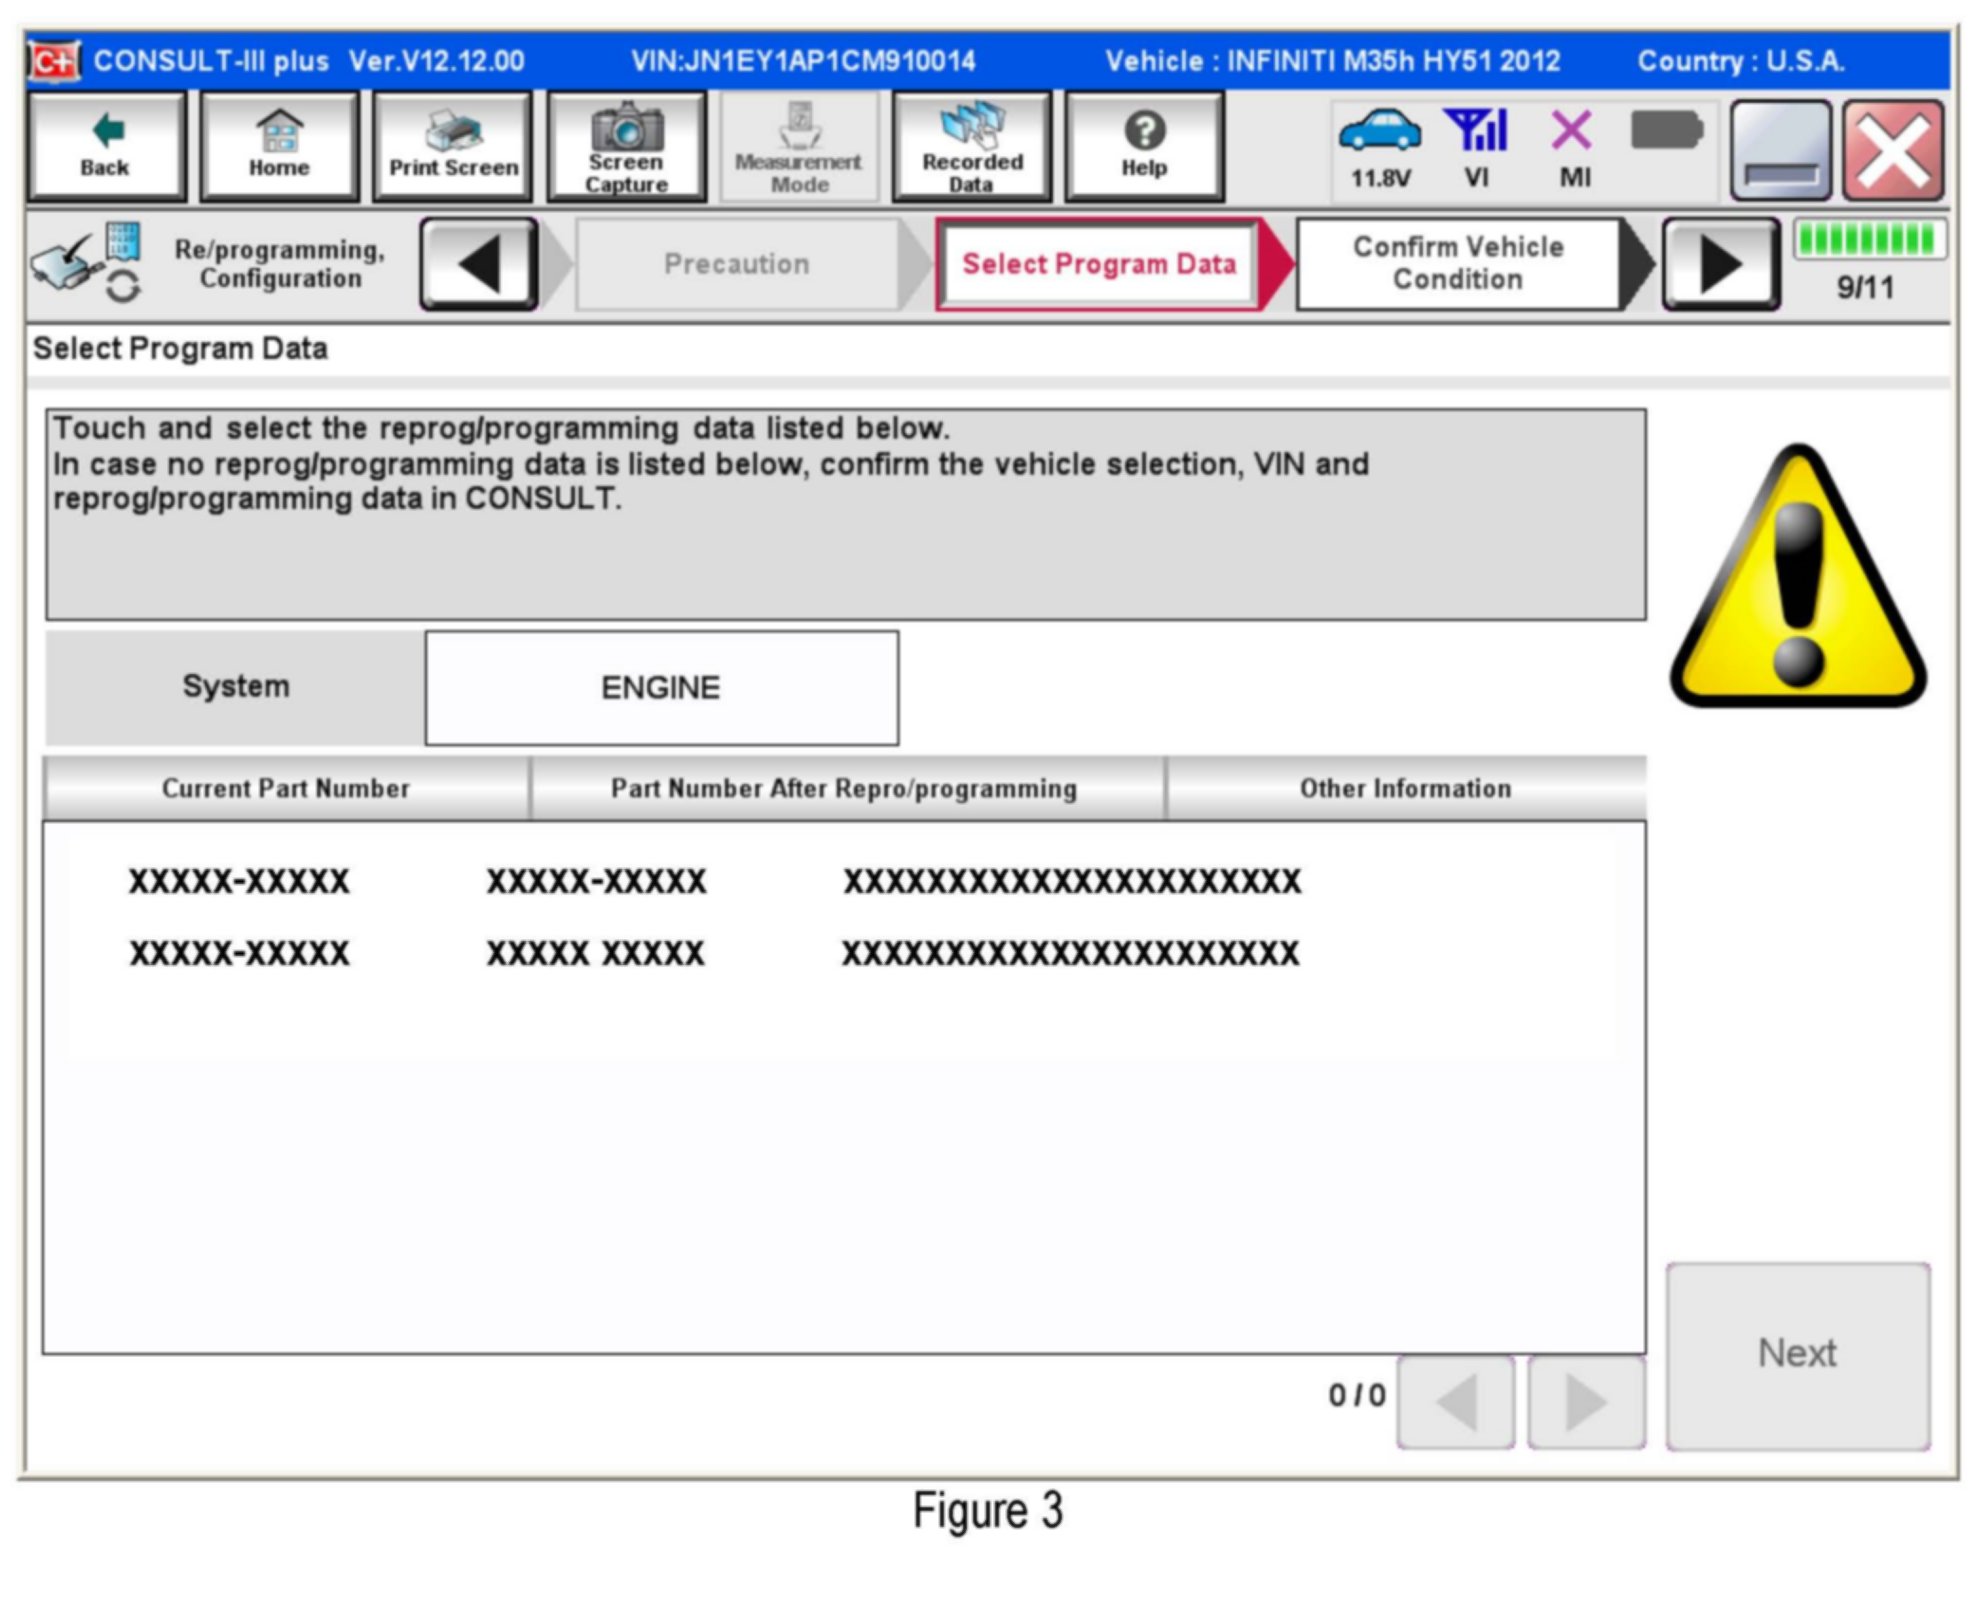Screen dimensions: 1985x1609
Task: Click the yellow warning triangle icon
Action: tap(1797, 584)
